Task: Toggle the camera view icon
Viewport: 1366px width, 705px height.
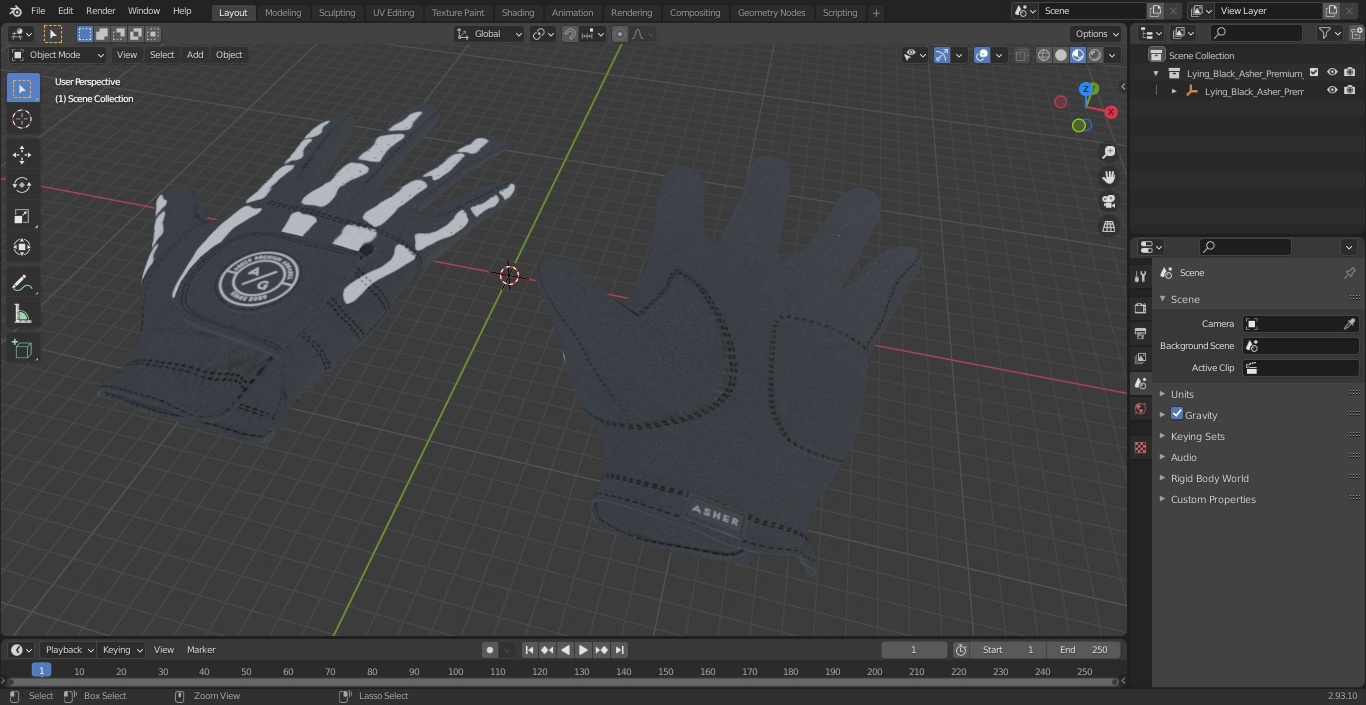Action: tap(1108, 202)
